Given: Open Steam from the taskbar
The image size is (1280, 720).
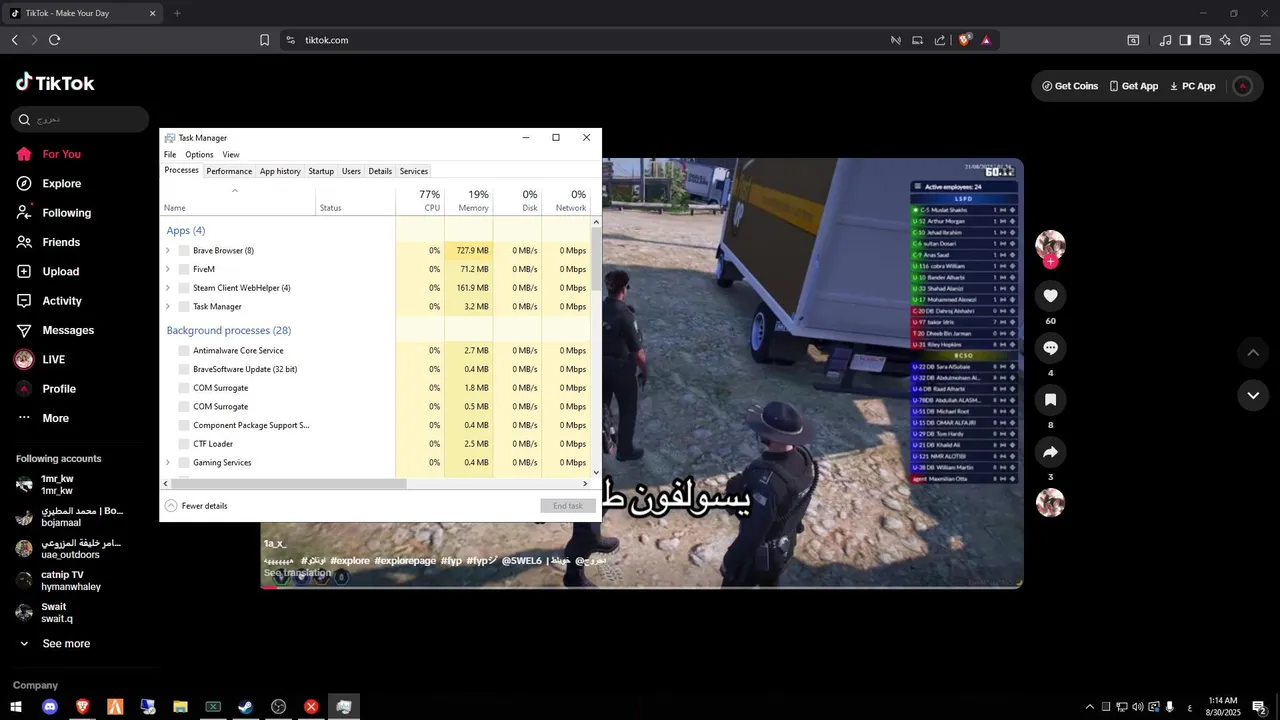Looking at the screenshot, I should click(245, 707).
